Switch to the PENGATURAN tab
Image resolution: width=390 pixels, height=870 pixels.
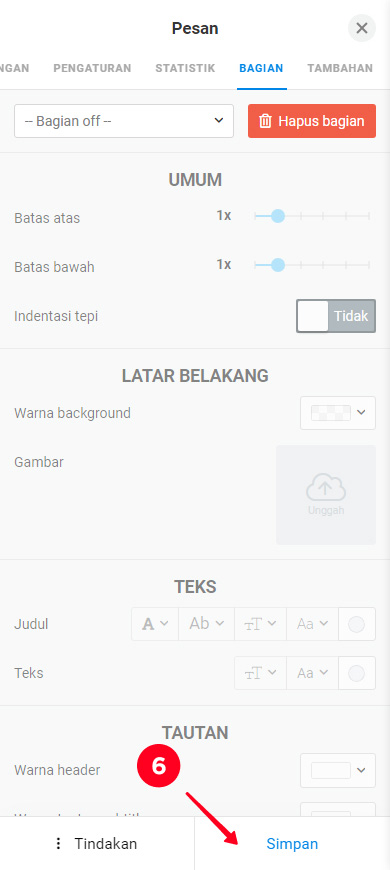(x=92, y=68)
